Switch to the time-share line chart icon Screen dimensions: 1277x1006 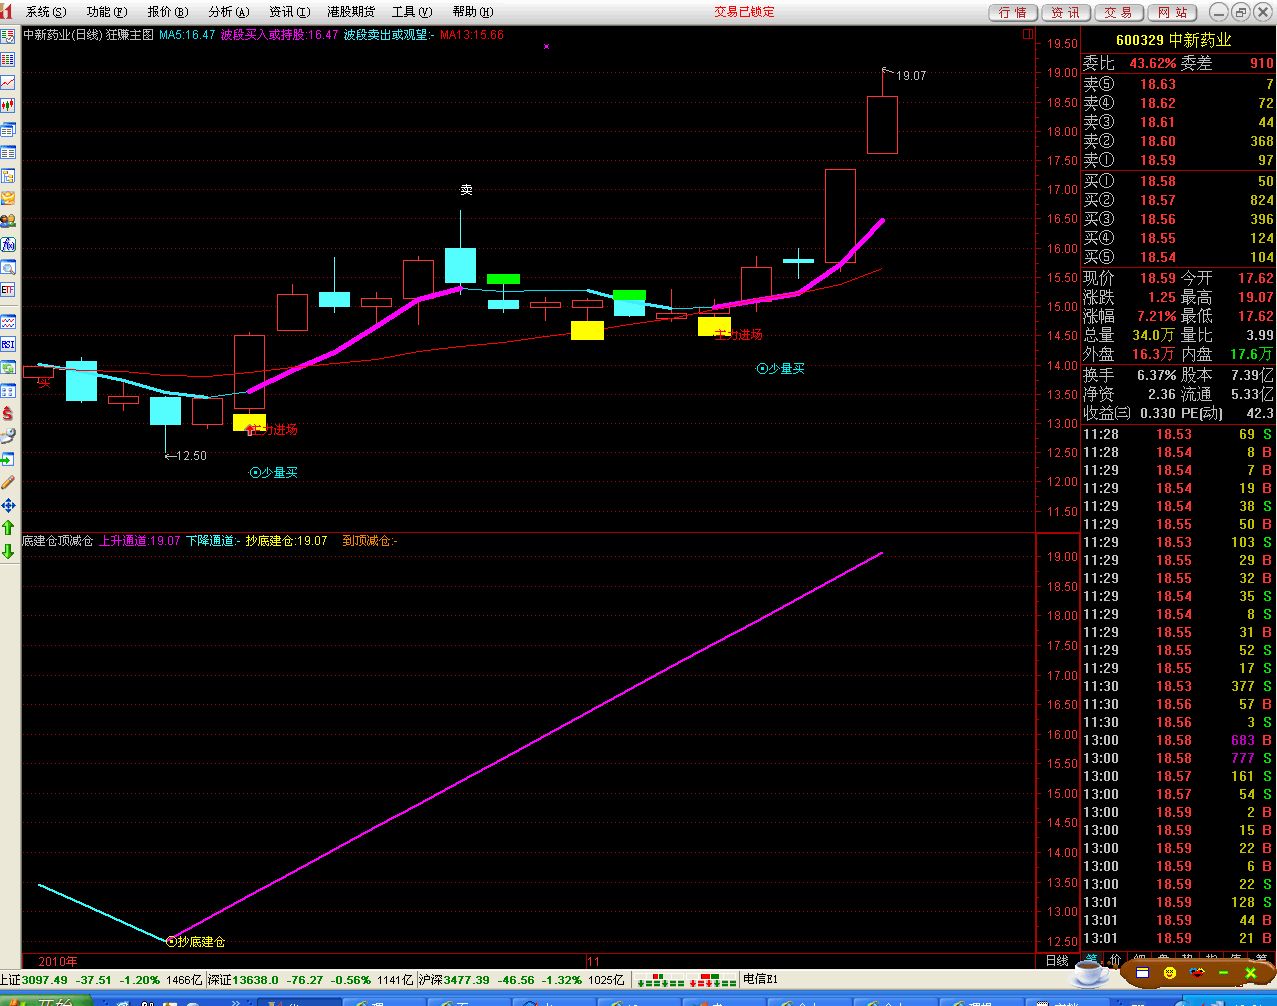click(8, 82)
